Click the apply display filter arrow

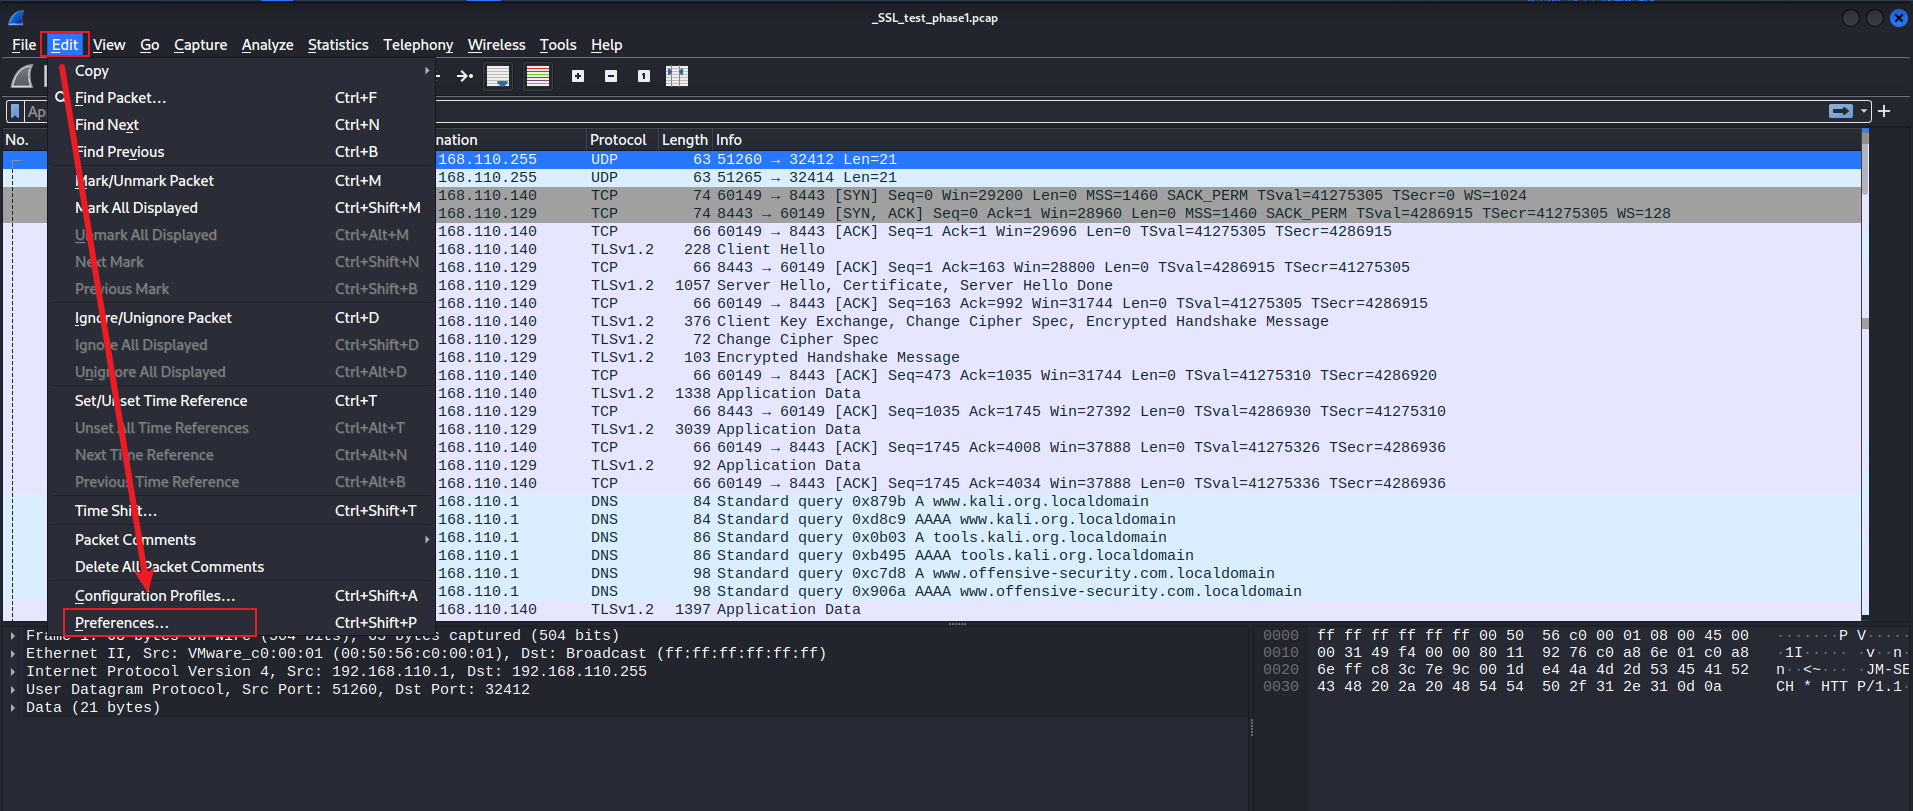point(1841,111)
